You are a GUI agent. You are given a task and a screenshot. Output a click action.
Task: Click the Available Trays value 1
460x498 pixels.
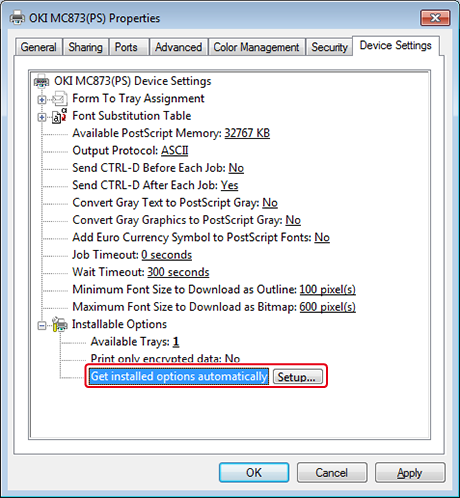176,341
